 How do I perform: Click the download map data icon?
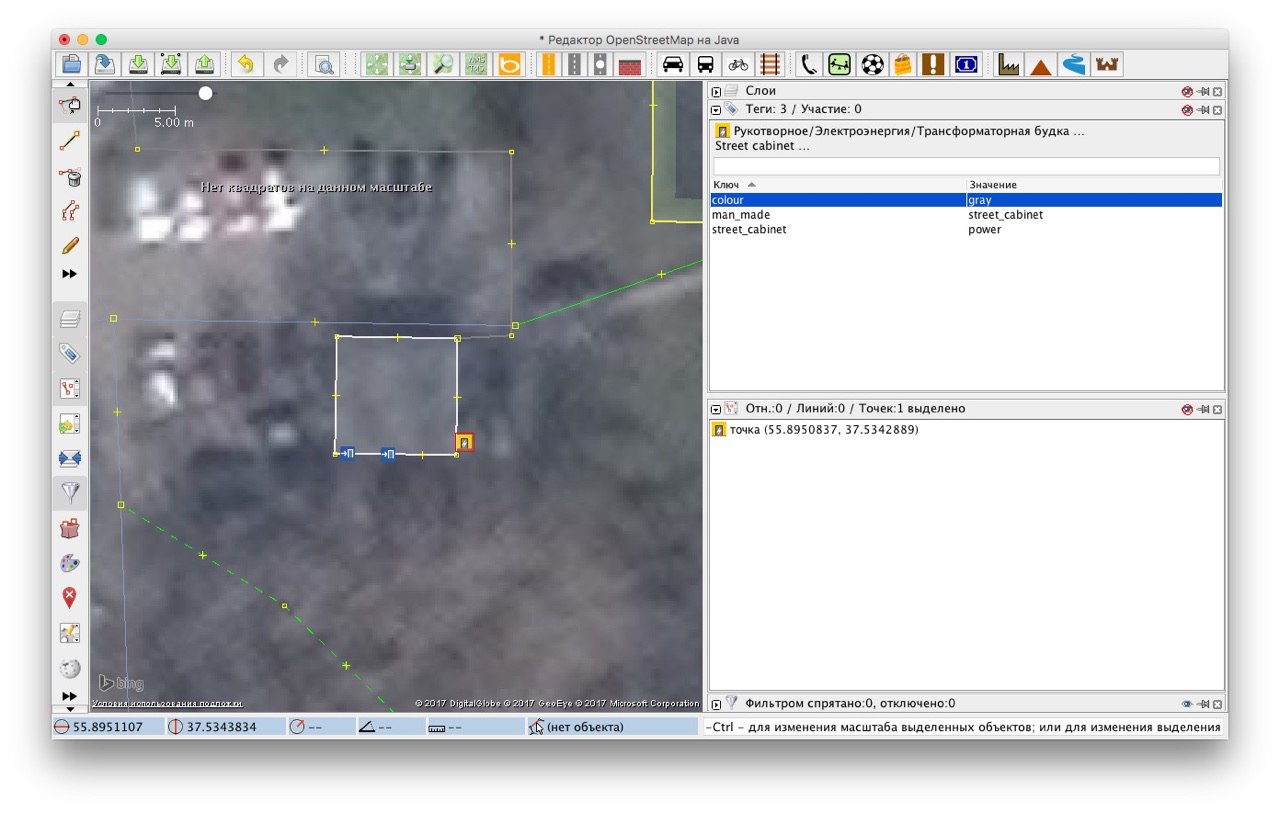(139, 64)
